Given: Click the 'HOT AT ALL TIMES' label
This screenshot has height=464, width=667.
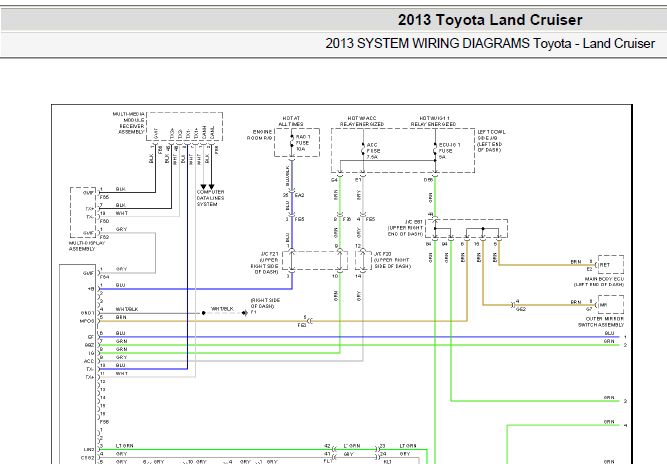Looking at the screenshot, I should [291, 121].
